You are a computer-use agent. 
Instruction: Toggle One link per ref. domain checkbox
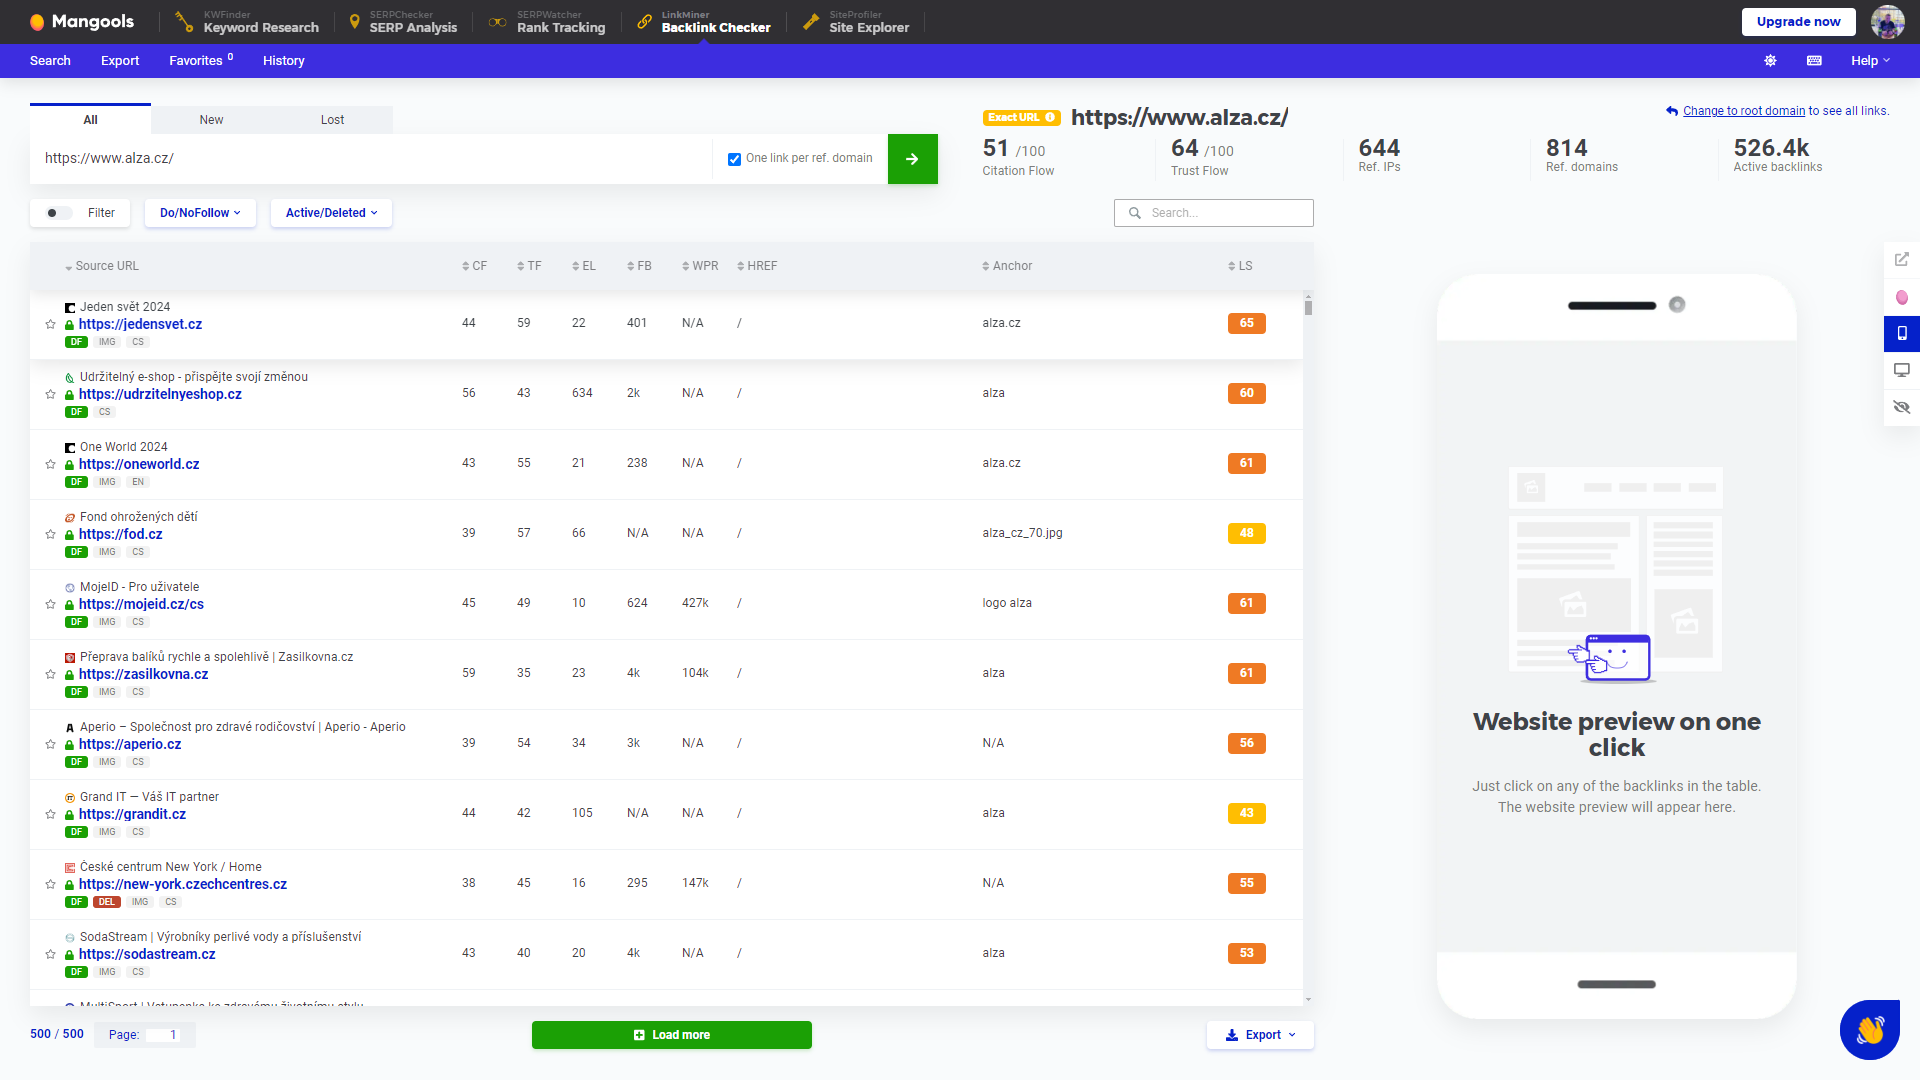[734, 159]
